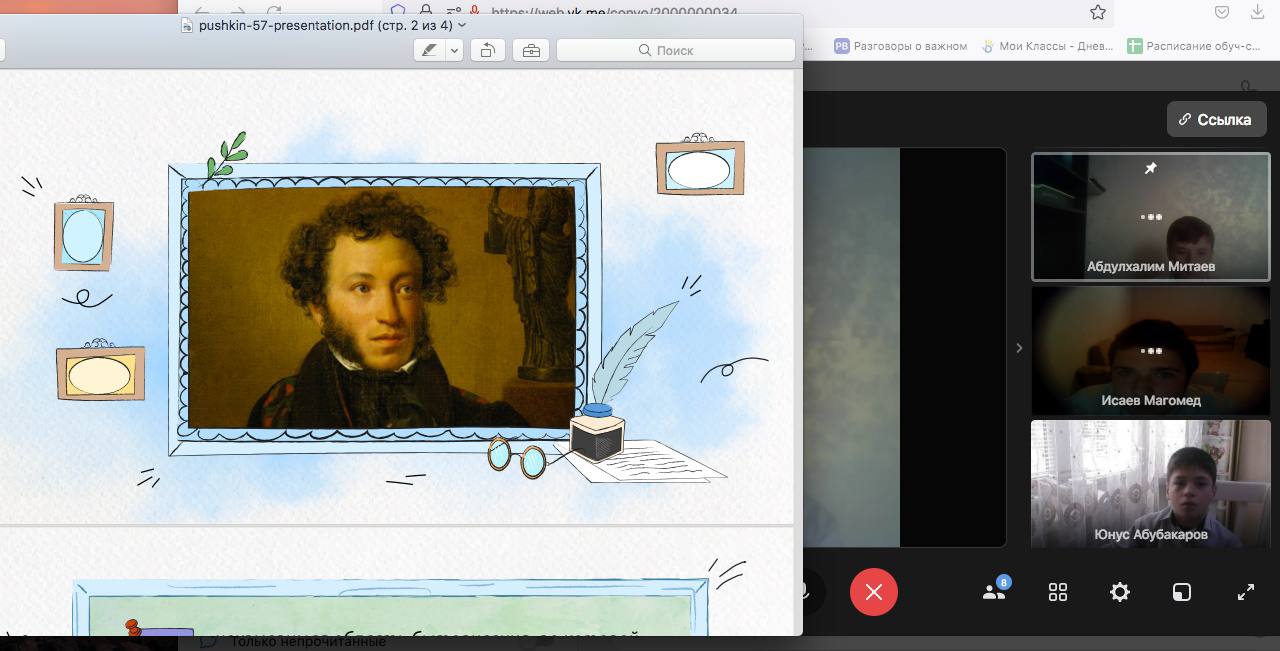Enable picture-in-picture mini window
1280x651 pixels.
(1181, 592)
